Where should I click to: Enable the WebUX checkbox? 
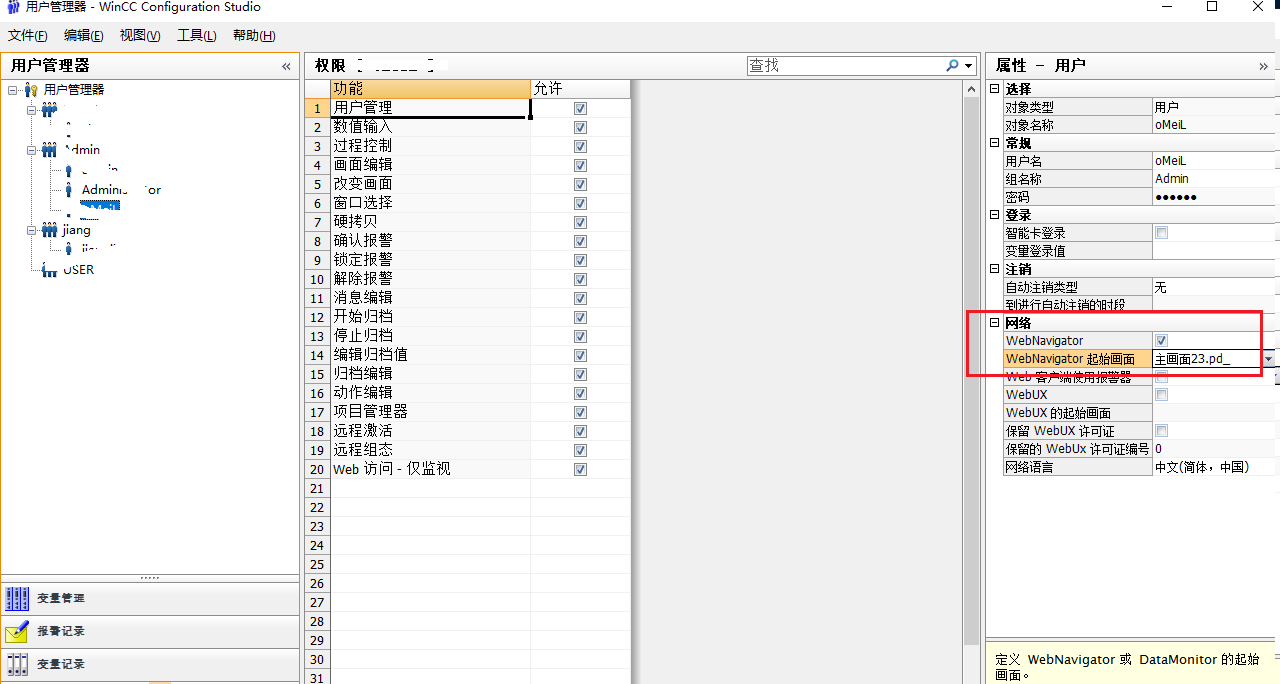click(x=1161, y=395)
